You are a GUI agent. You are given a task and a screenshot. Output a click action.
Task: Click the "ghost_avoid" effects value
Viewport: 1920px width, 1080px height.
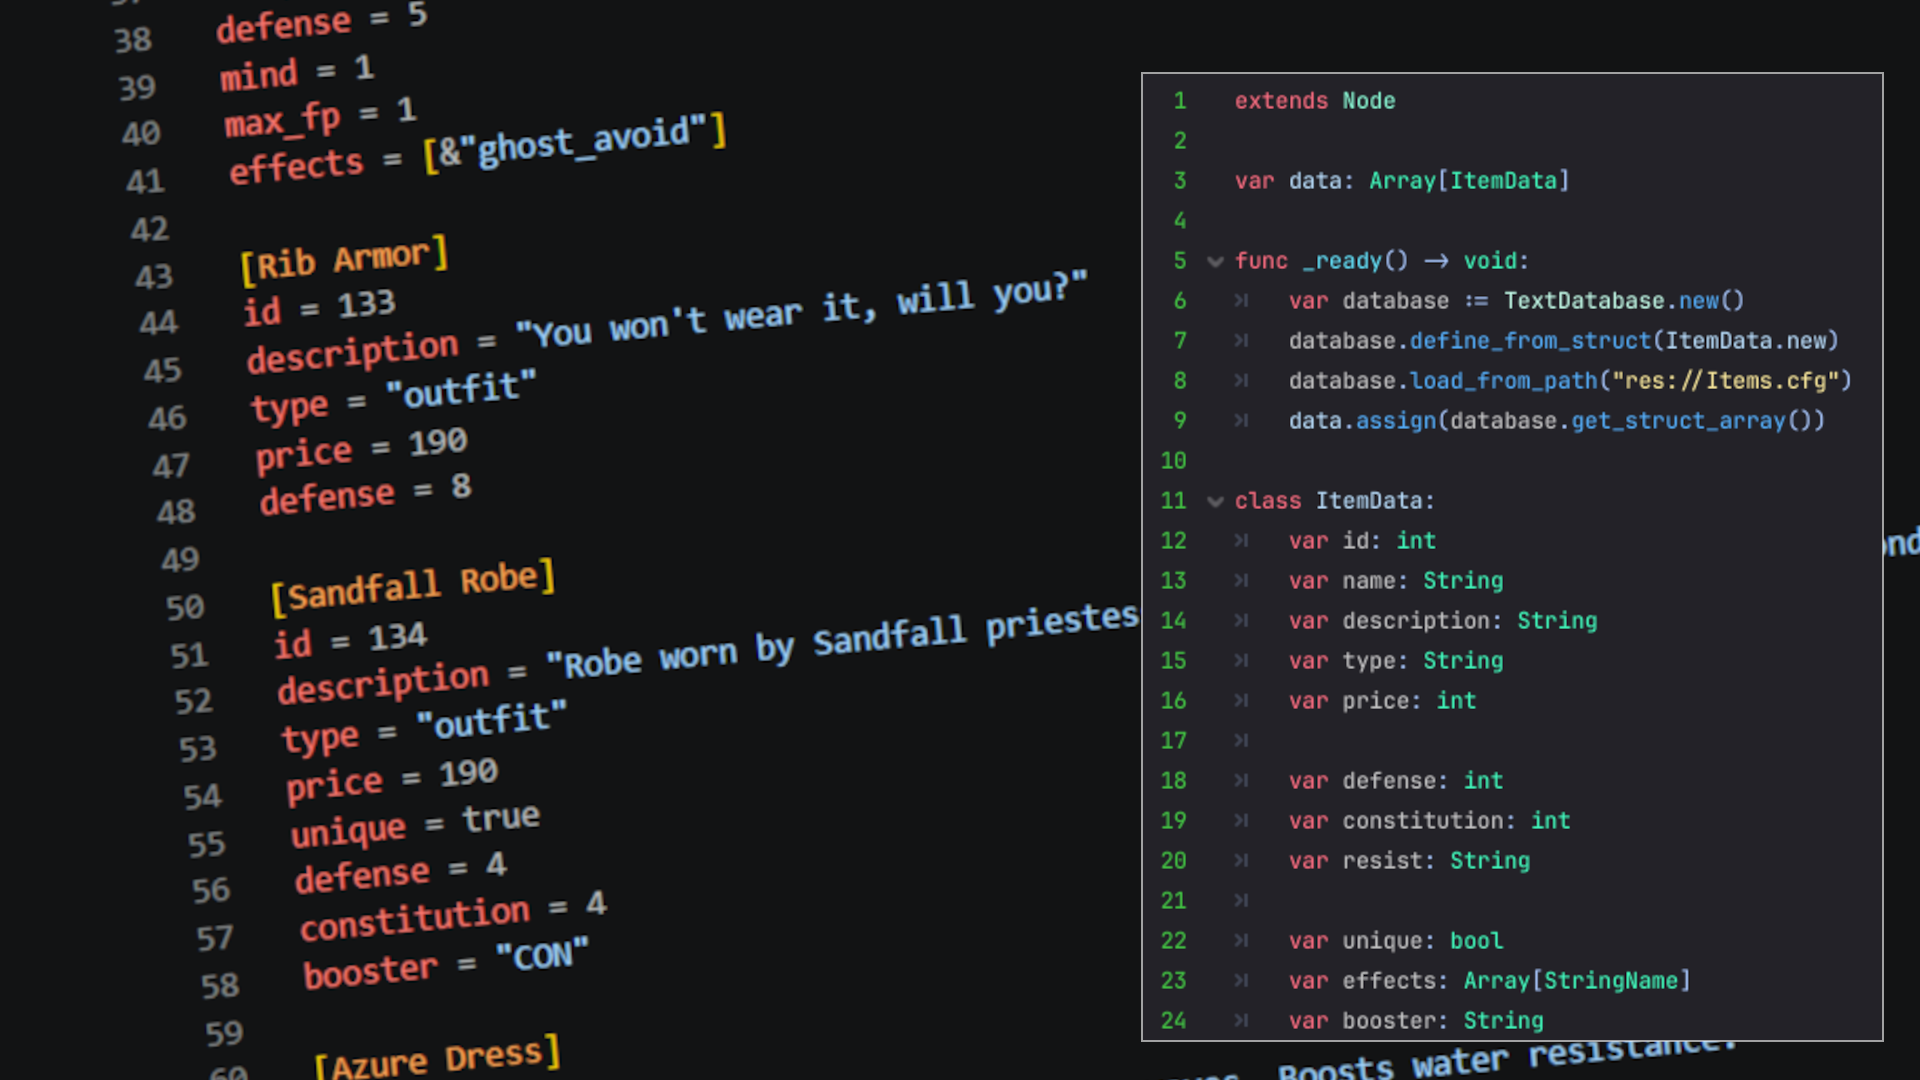pyautogui.click(x=583, y=143)
